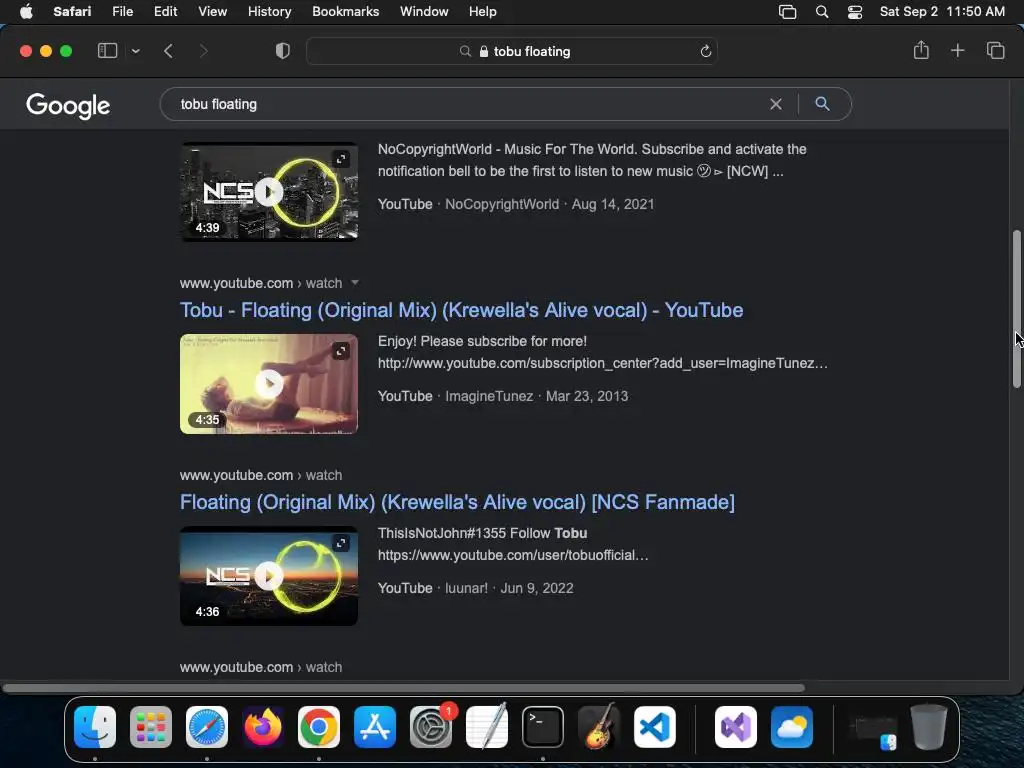Open the Share button in Safari toolbar
Screen dimensions: 1024x768
tap(921, 50)
